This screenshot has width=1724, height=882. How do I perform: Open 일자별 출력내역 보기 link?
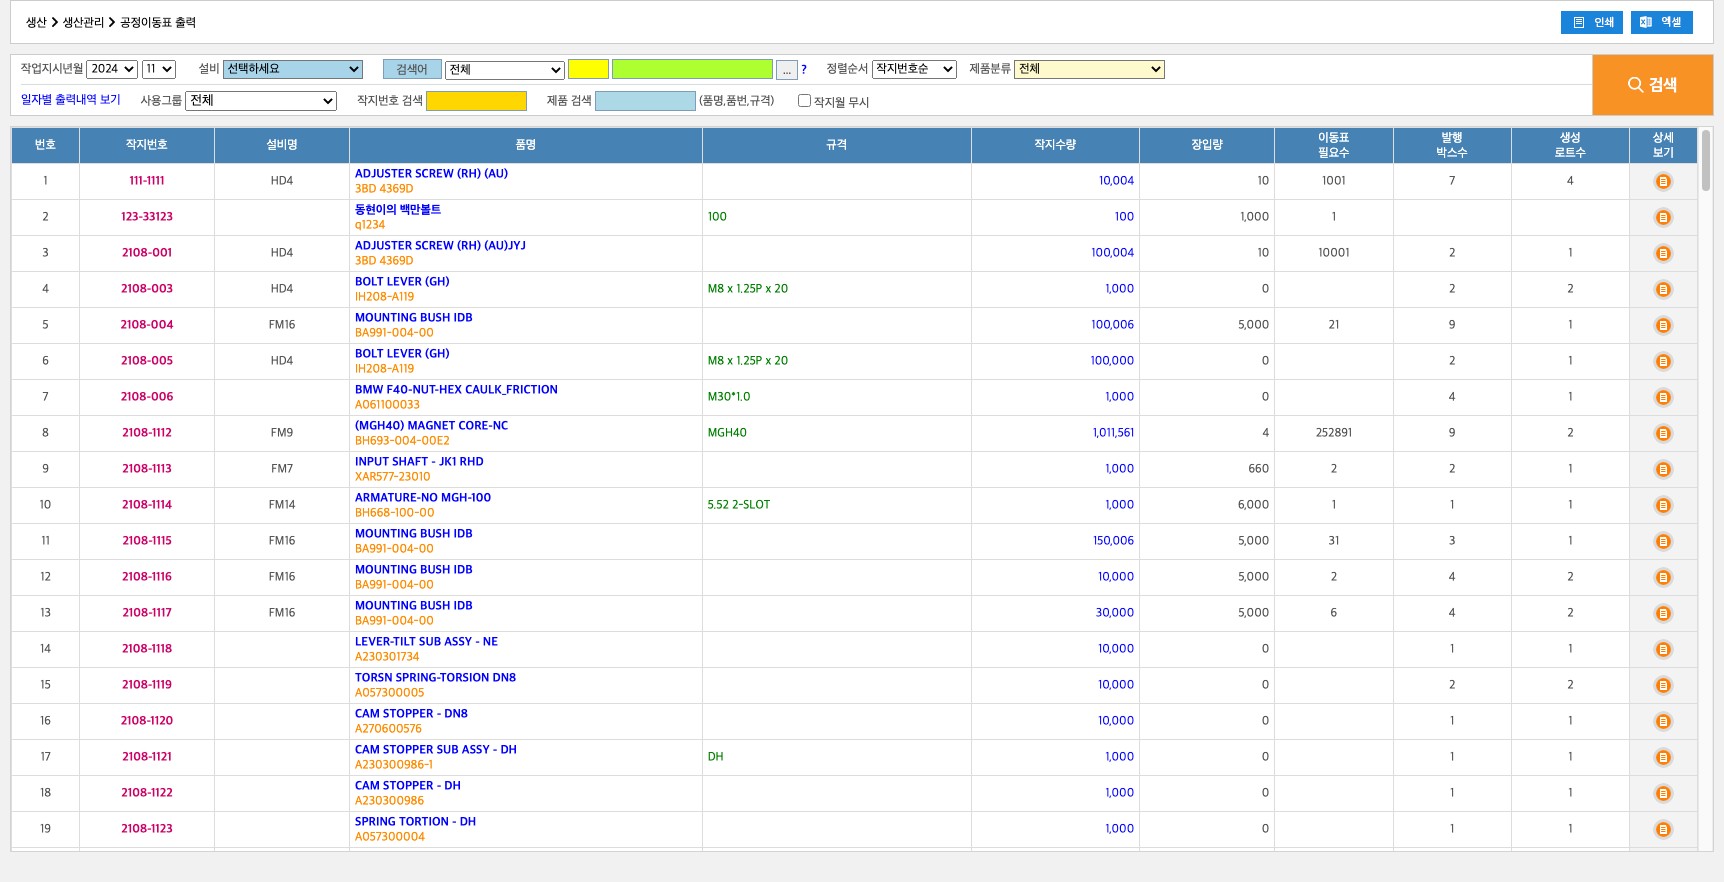point(71,100)
